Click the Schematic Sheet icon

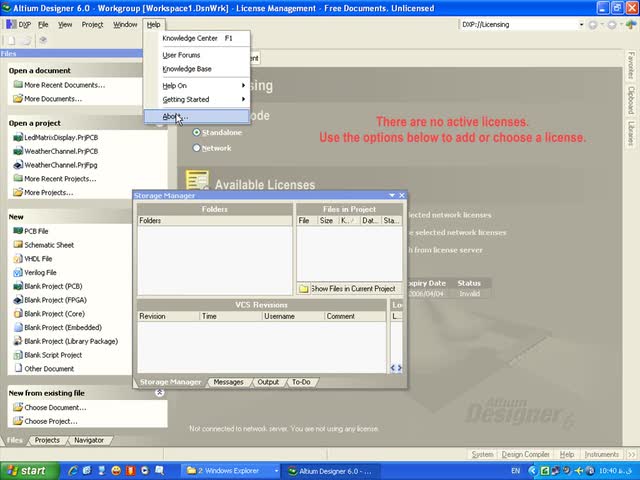pyautogui.click(x=18, y=244)
